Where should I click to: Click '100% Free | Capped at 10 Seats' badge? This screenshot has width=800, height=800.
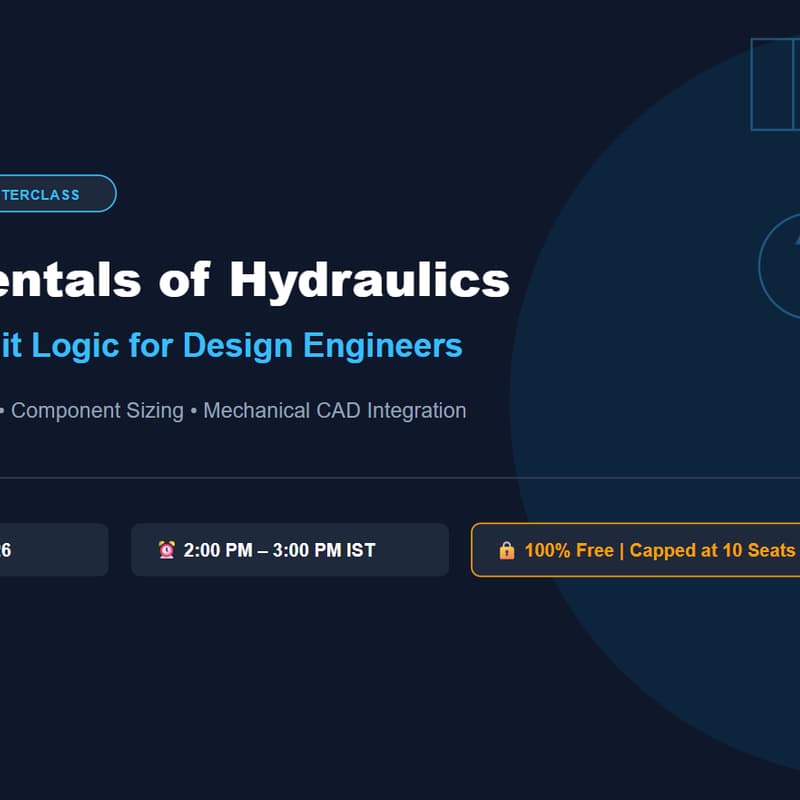click(635, 550)
